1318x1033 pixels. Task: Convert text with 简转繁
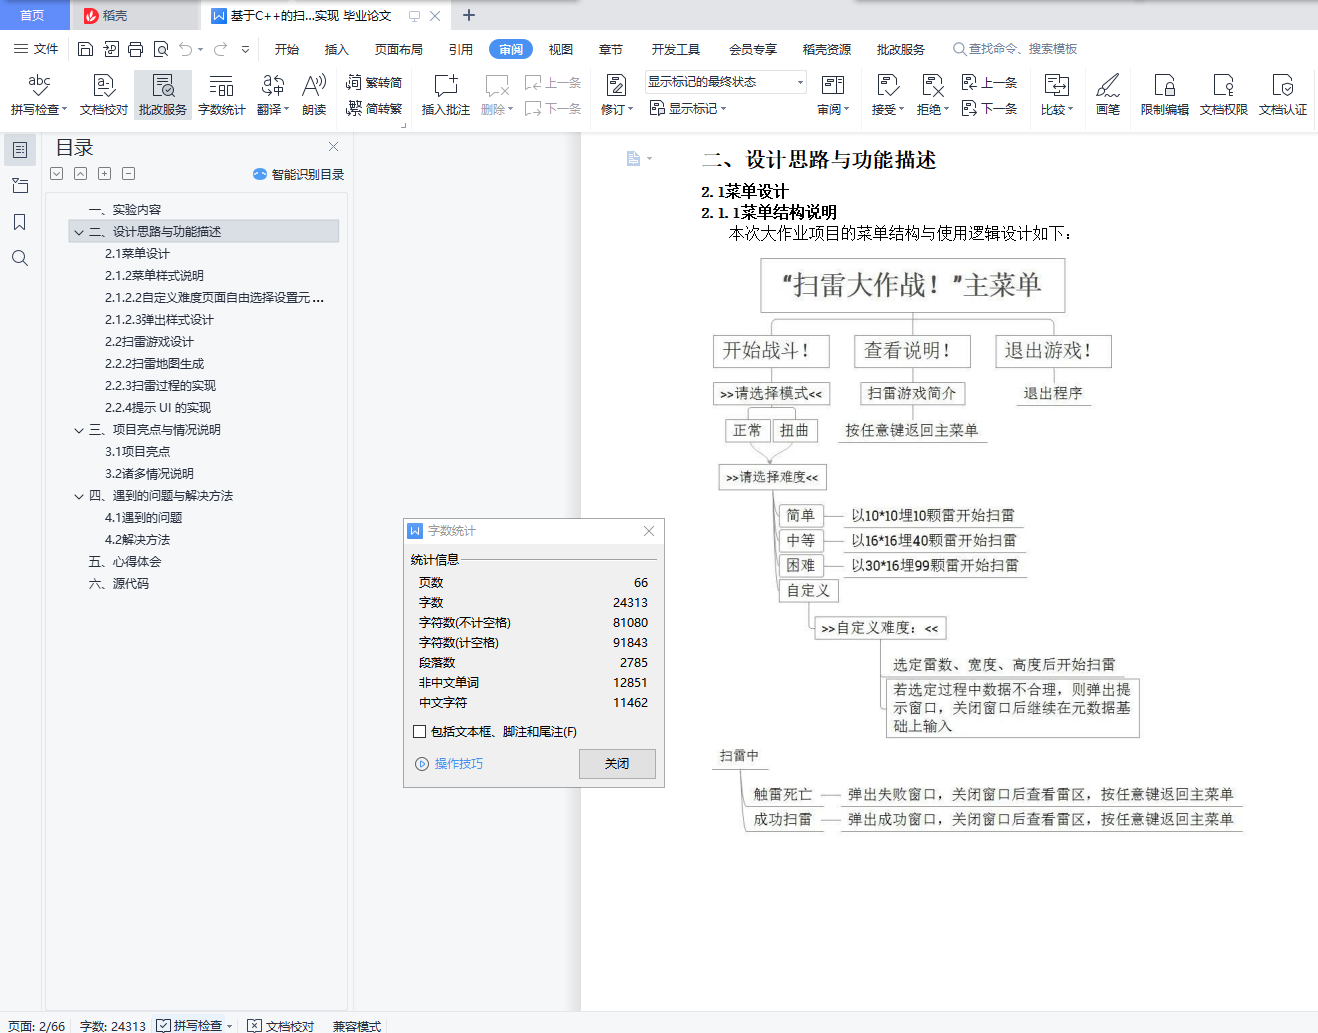374,108
